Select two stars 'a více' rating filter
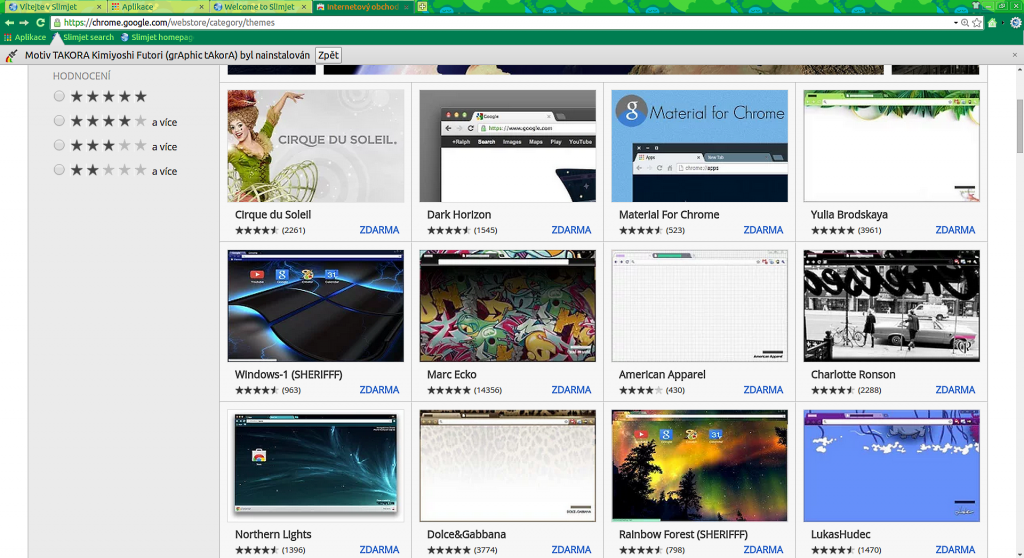The image size is (1024, 558). [59, 170]
